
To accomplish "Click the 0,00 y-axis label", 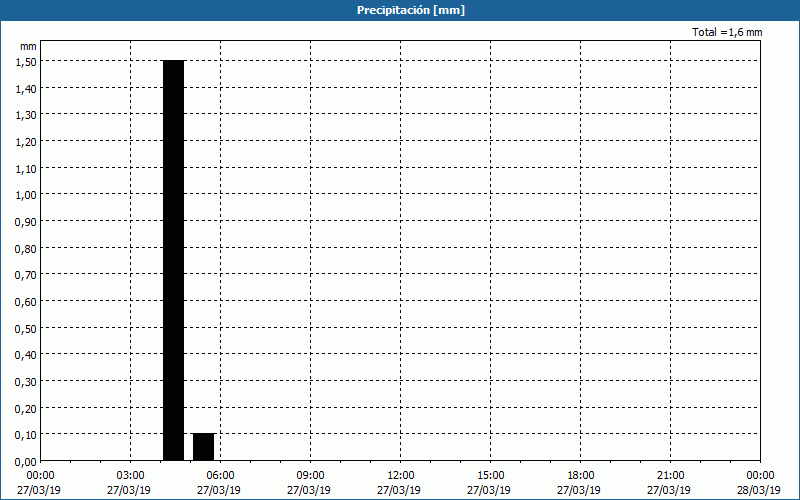I will coord(26,462).
